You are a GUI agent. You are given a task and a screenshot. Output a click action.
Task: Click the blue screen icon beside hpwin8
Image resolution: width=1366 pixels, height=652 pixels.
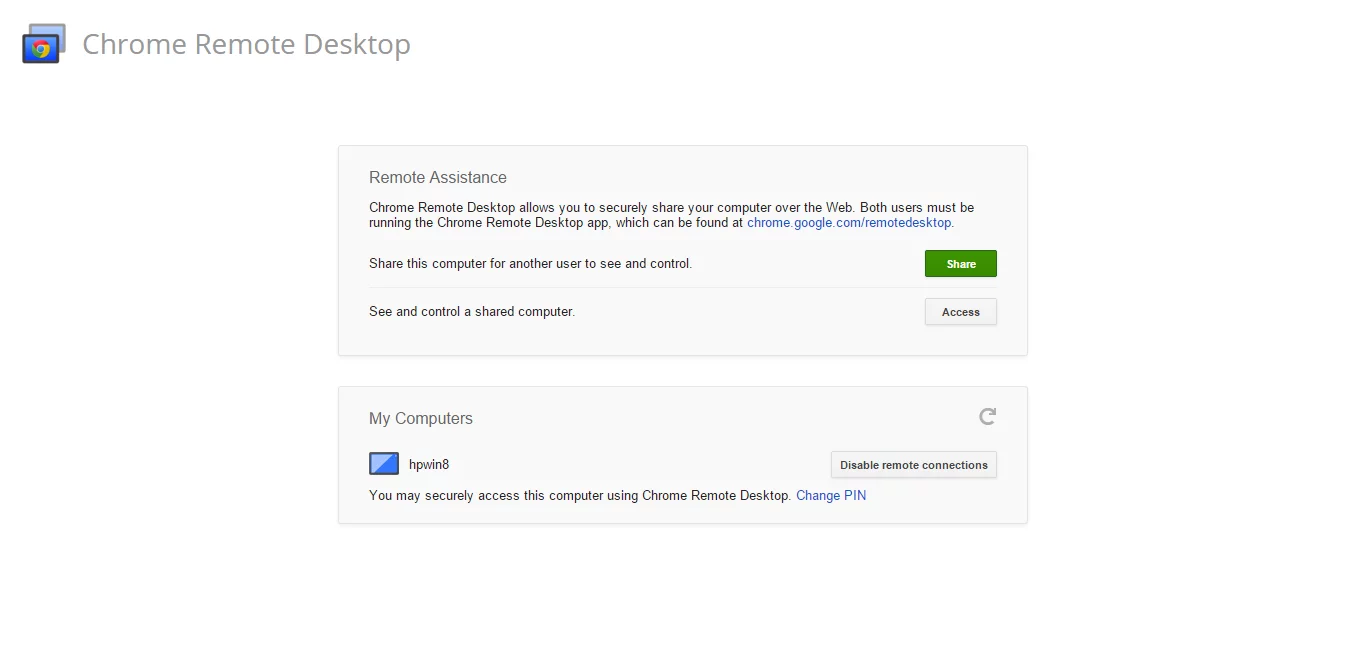[x=383, y=463]
